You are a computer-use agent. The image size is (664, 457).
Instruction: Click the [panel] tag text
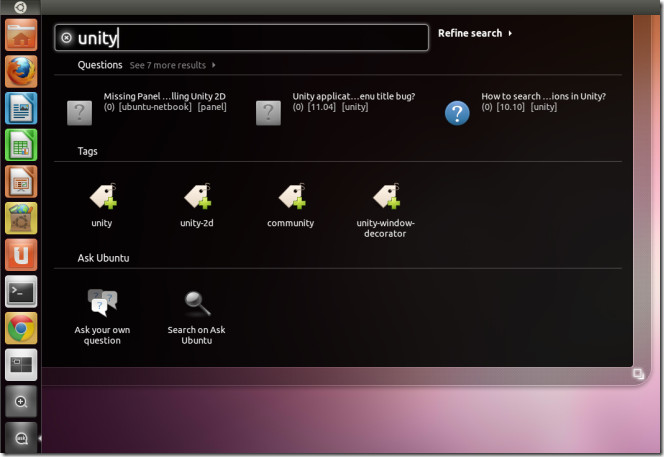click(x=212, y=107)
